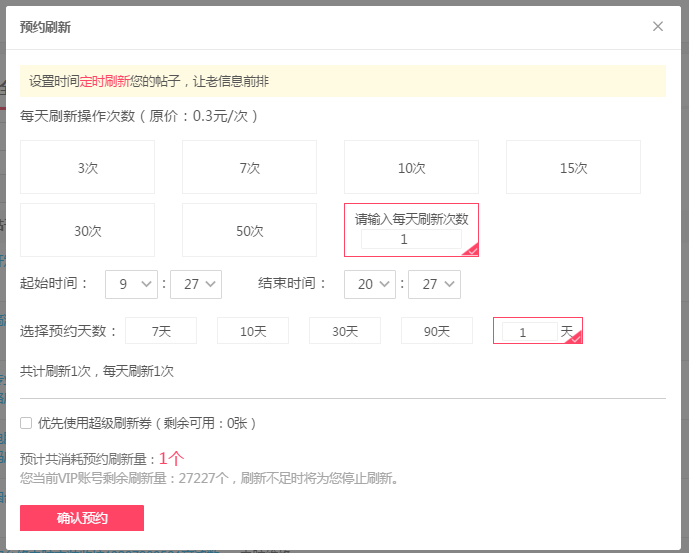
Task: Enable 优先使用超级刷新券 checkbox
Action: pos(26,423)
